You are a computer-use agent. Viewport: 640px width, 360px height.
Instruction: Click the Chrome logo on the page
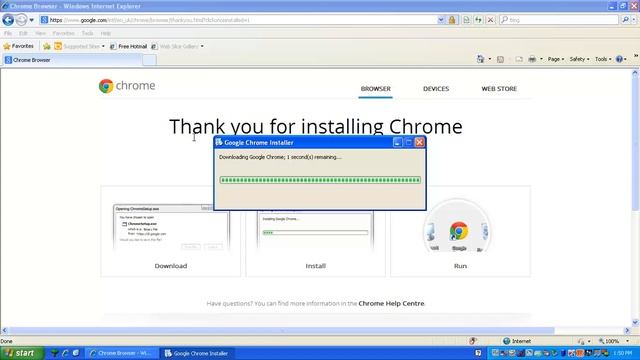click(127, 86)
